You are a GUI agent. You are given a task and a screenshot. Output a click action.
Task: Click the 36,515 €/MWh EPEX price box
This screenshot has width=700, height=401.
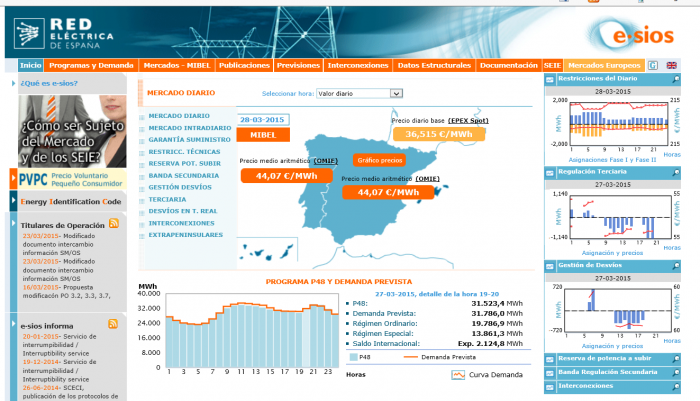coord(439,134)
